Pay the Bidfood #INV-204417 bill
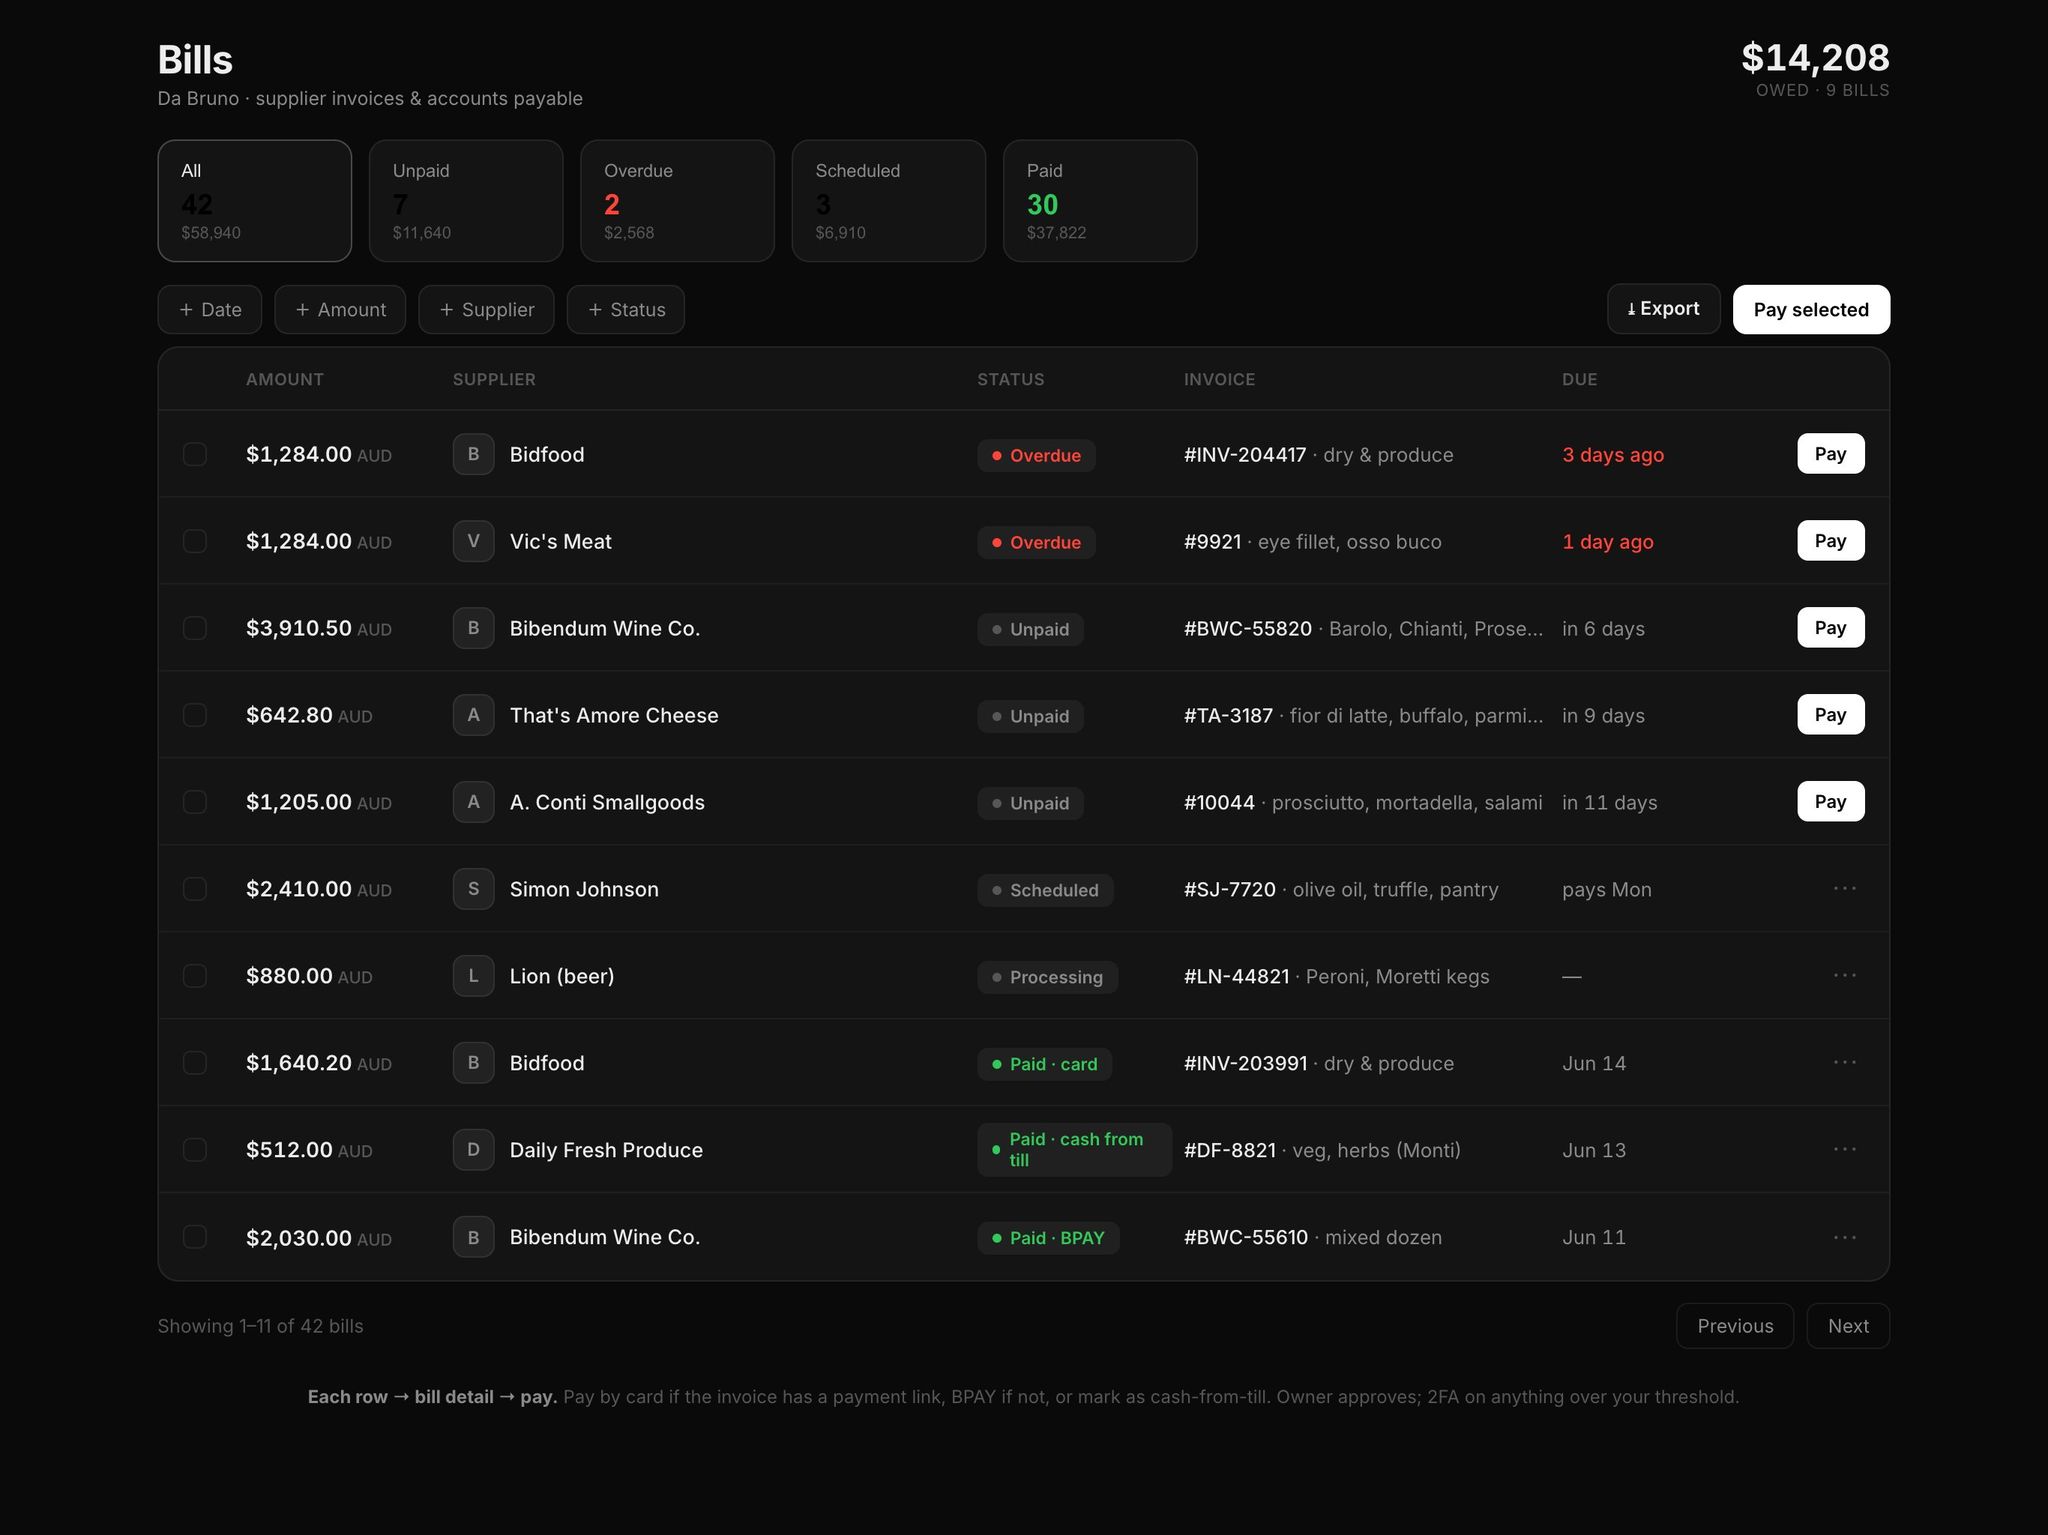Viewport: 2048px width, 1535px height. coord(1831,454)
